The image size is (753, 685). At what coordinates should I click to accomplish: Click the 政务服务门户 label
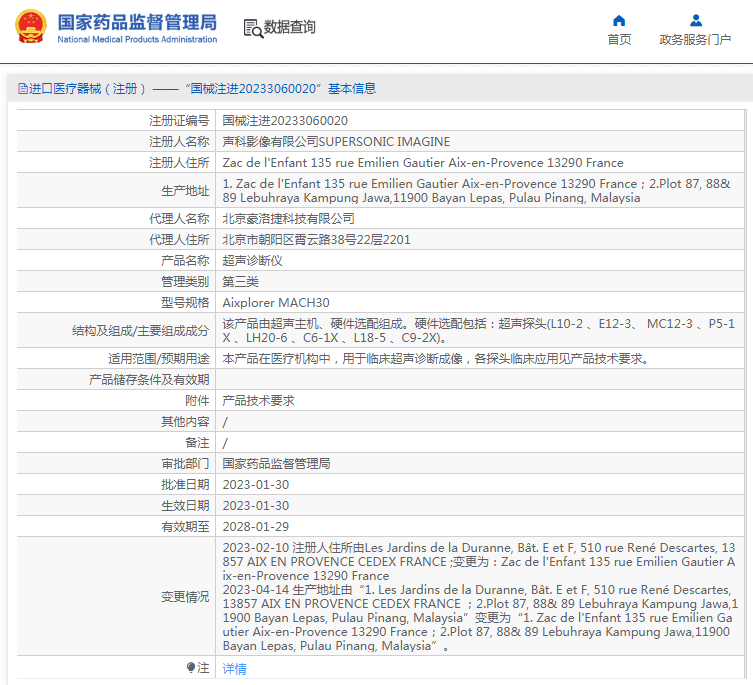[695, 39]
